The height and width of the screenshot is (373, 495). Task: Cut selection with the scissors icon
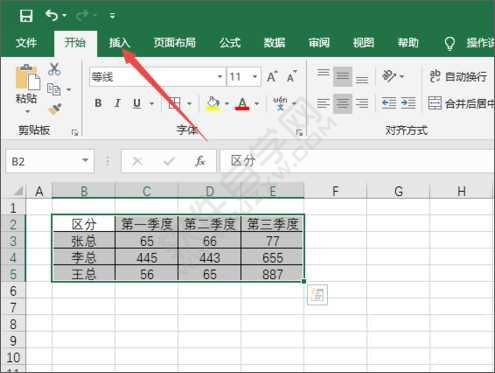coord(54,69)
